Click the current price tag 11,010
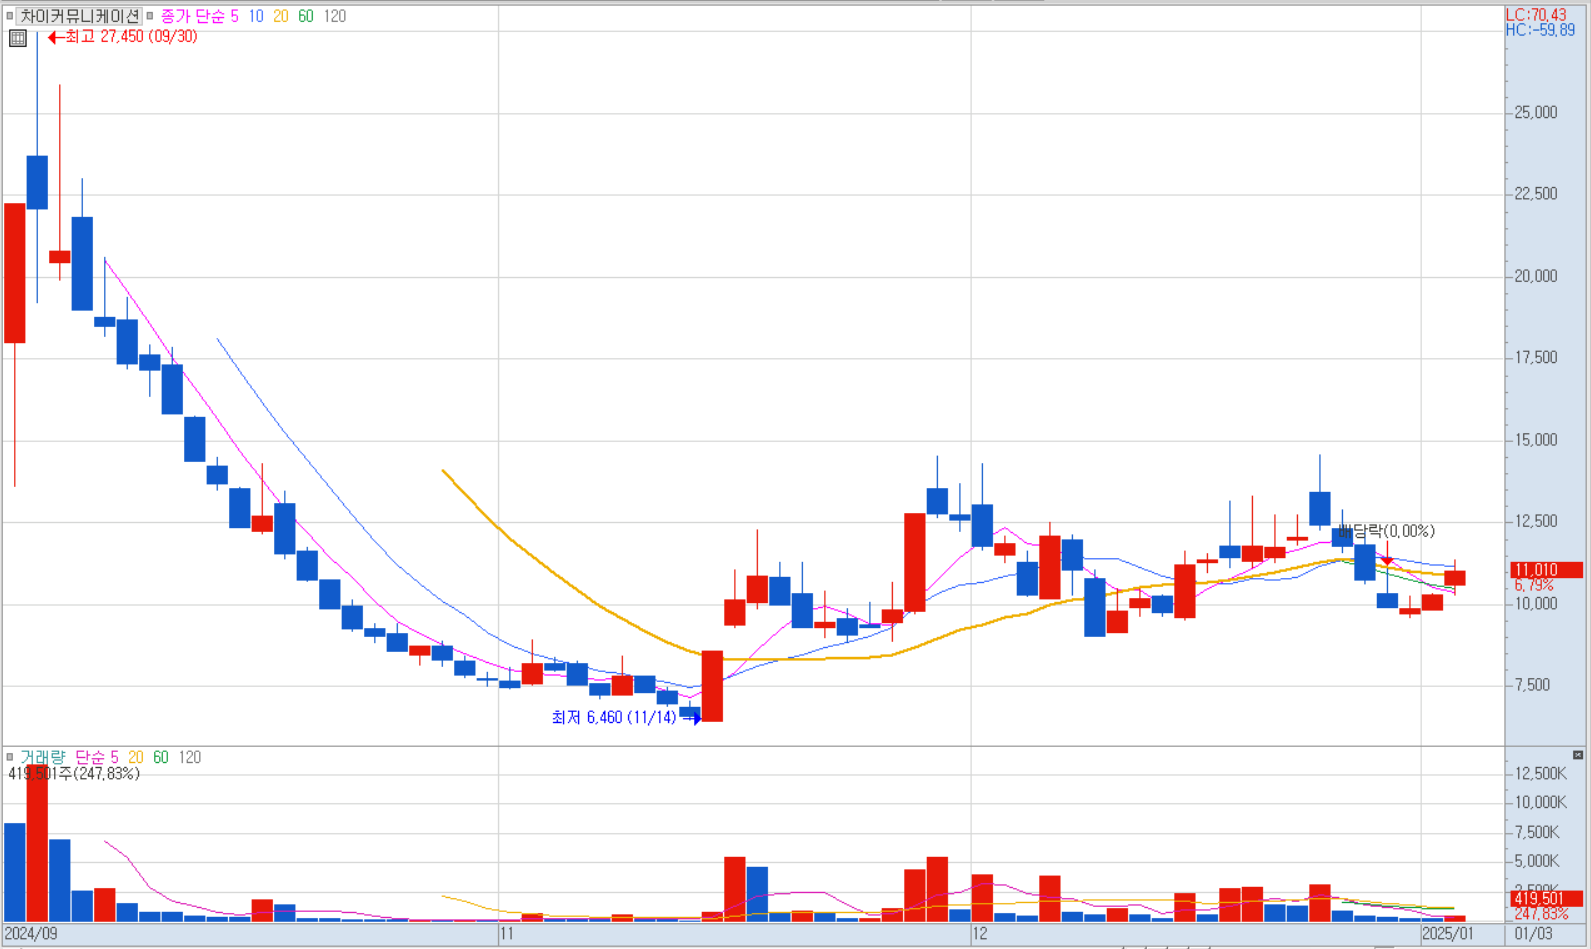 coord(1546,569)
